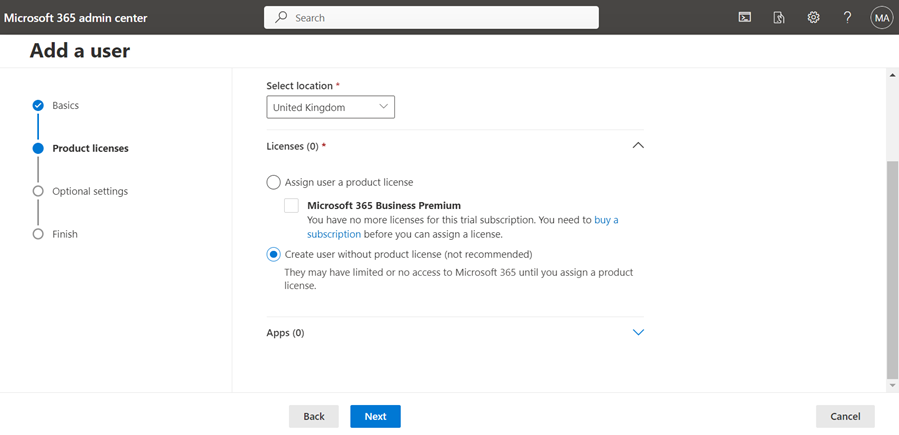The image size is (899, 435).
Task: Click the Optional settings step circle
Action: 38,191
